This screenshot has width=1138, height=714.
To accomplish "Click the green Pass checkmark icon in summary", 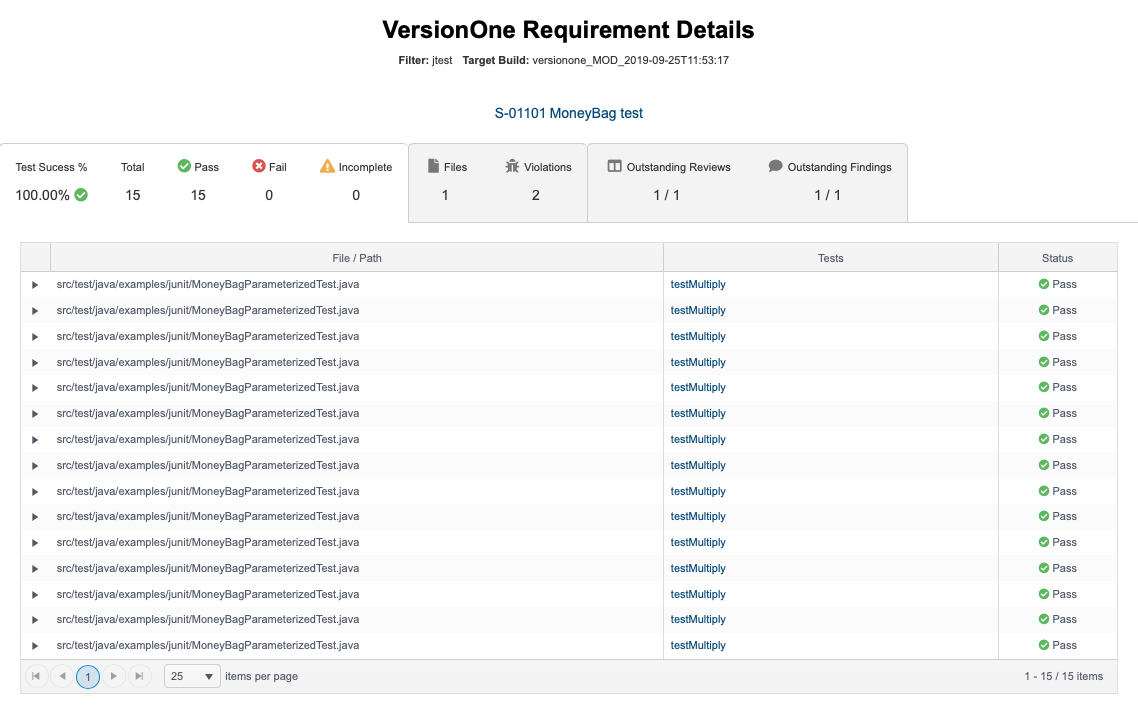I will (184, 166).
